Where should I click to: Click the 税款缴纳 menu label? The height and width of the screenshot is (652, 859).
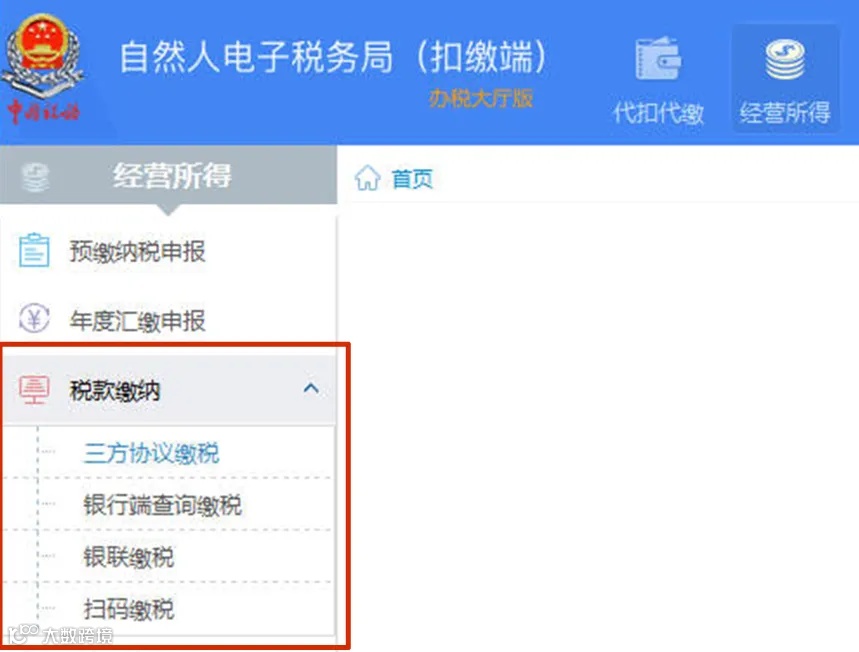pyautogui.click(x=115, y=391)
